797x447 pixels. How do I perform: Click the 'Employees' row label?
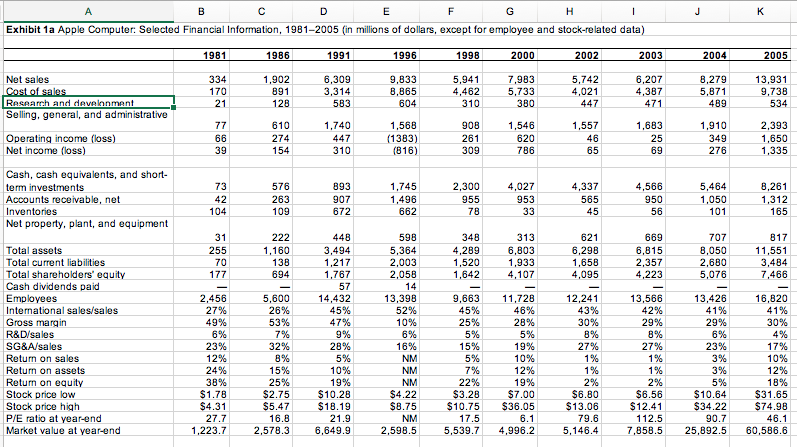point(32,299)
